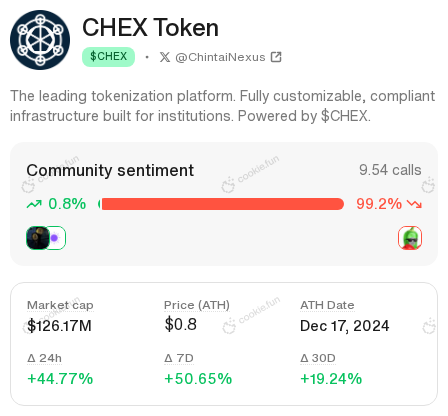Click the $CHEX ticker badge
This screenshot has width=448, height=416.
click(109, 57)
